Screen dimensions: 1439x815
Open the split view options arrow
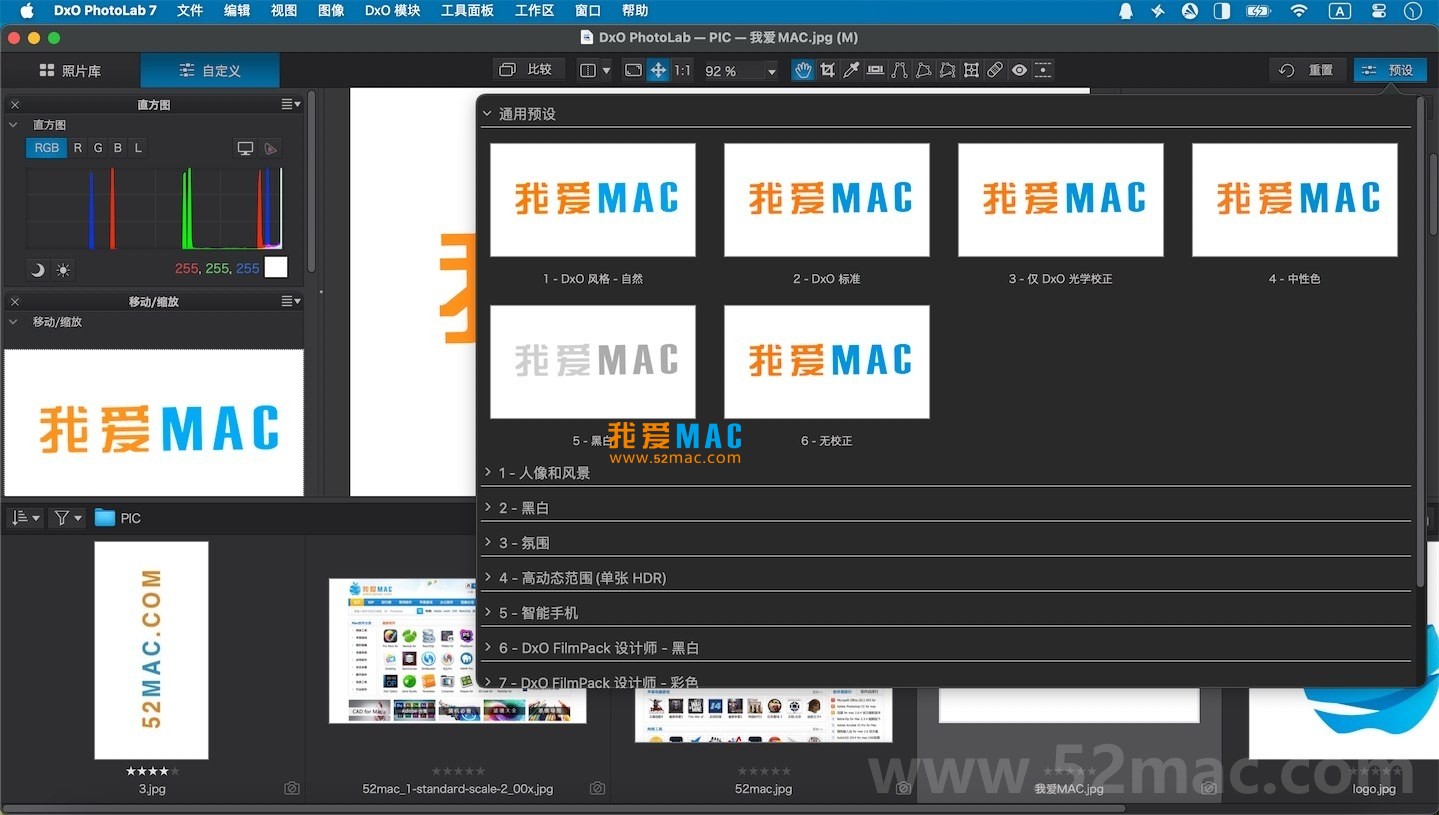606,71
